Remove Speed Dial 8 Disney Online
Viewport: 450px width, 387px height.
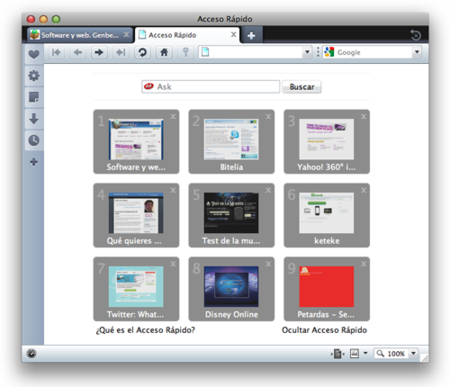click(x=268, y=264)
